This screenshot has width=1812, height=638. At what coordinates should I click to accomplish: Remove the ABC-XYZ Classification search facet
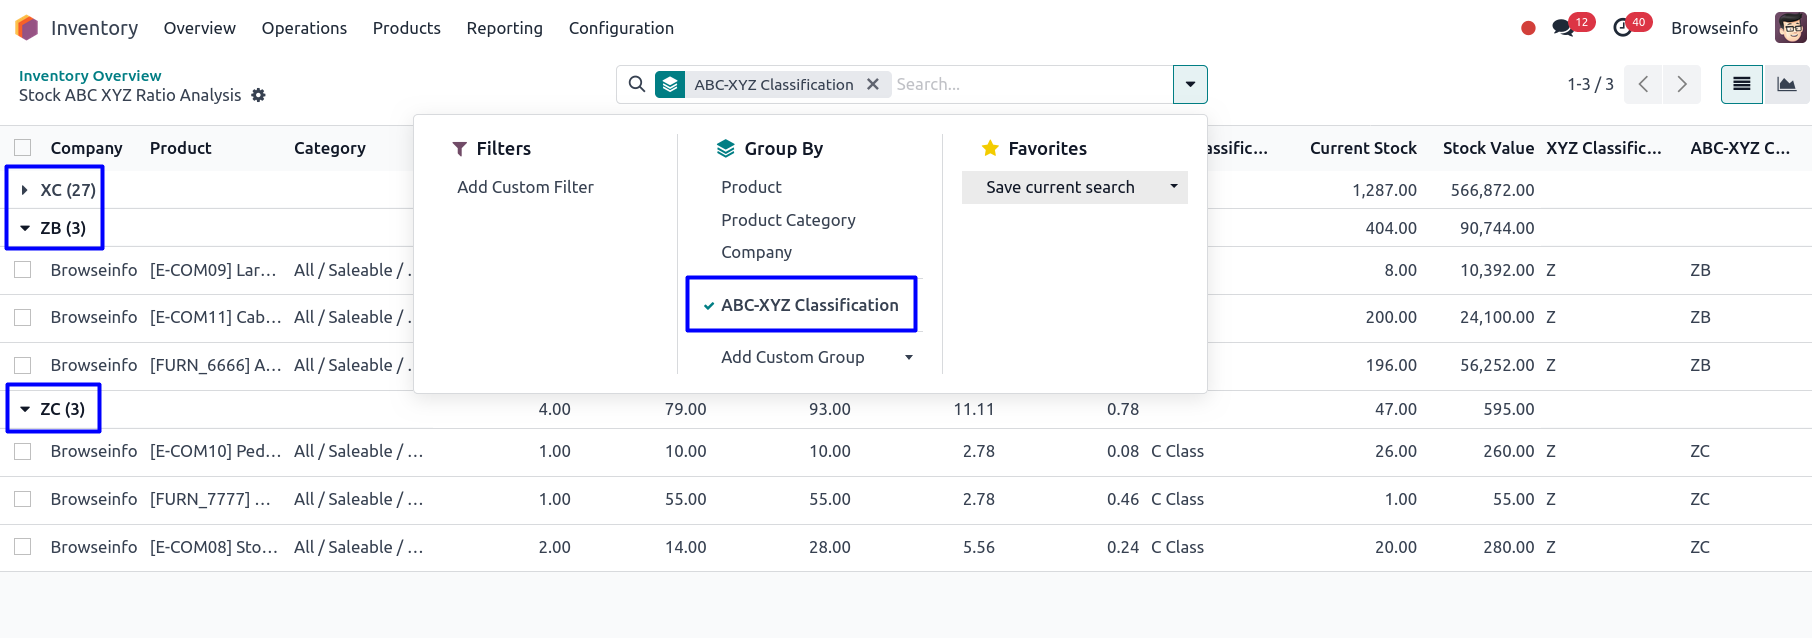(x=873, y=85)
